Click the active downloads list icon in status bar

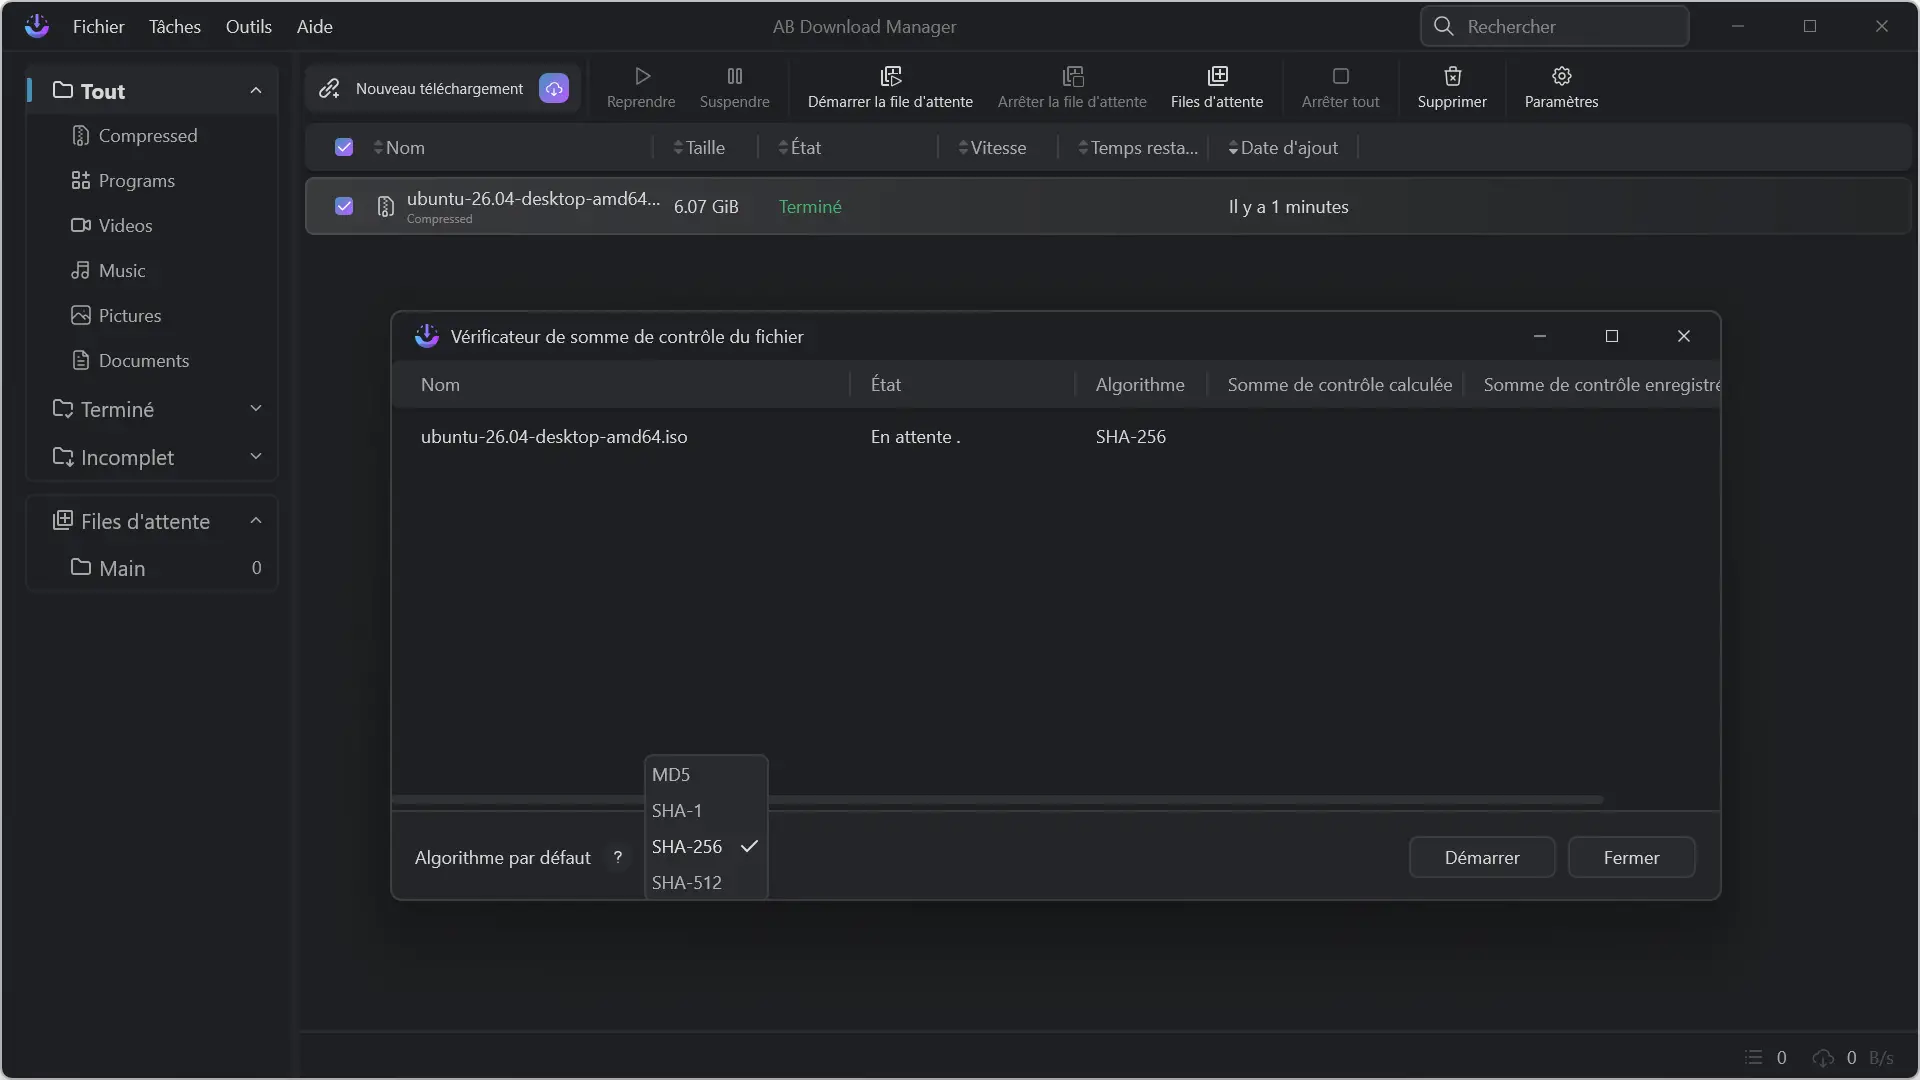click(1753, 1057)
